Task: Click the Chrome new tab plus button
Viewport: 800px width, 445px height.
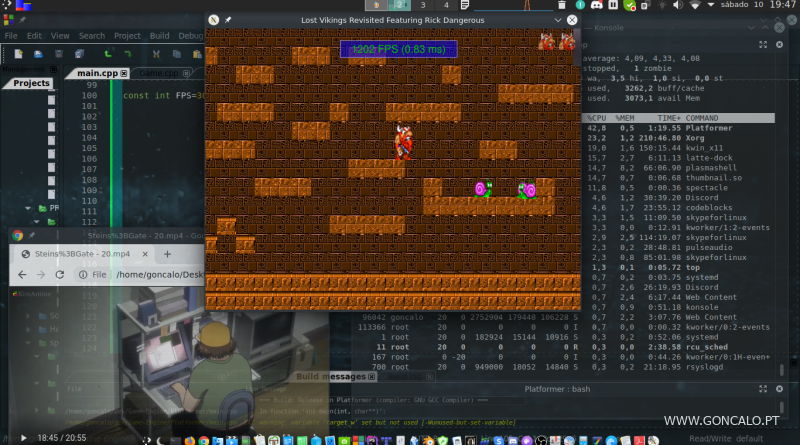Action: click(x=167, y=254)
